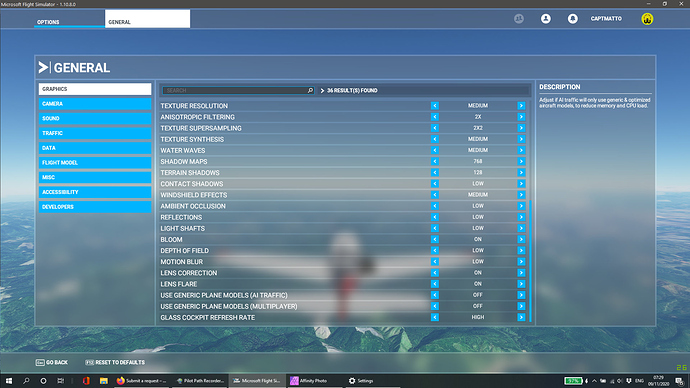Click Reset to Defaults
This screenshot has width=690, height=388.
pos(115,362)
